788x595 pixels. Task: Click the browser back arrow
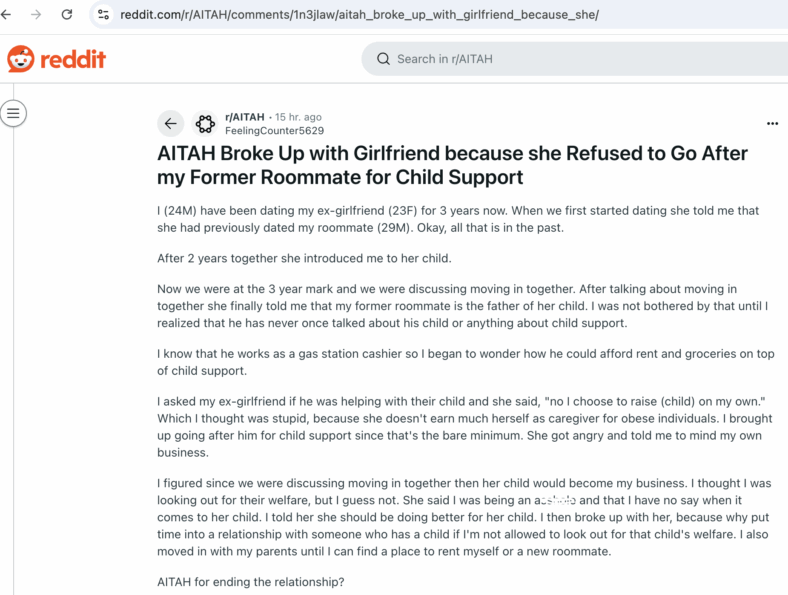6,15
